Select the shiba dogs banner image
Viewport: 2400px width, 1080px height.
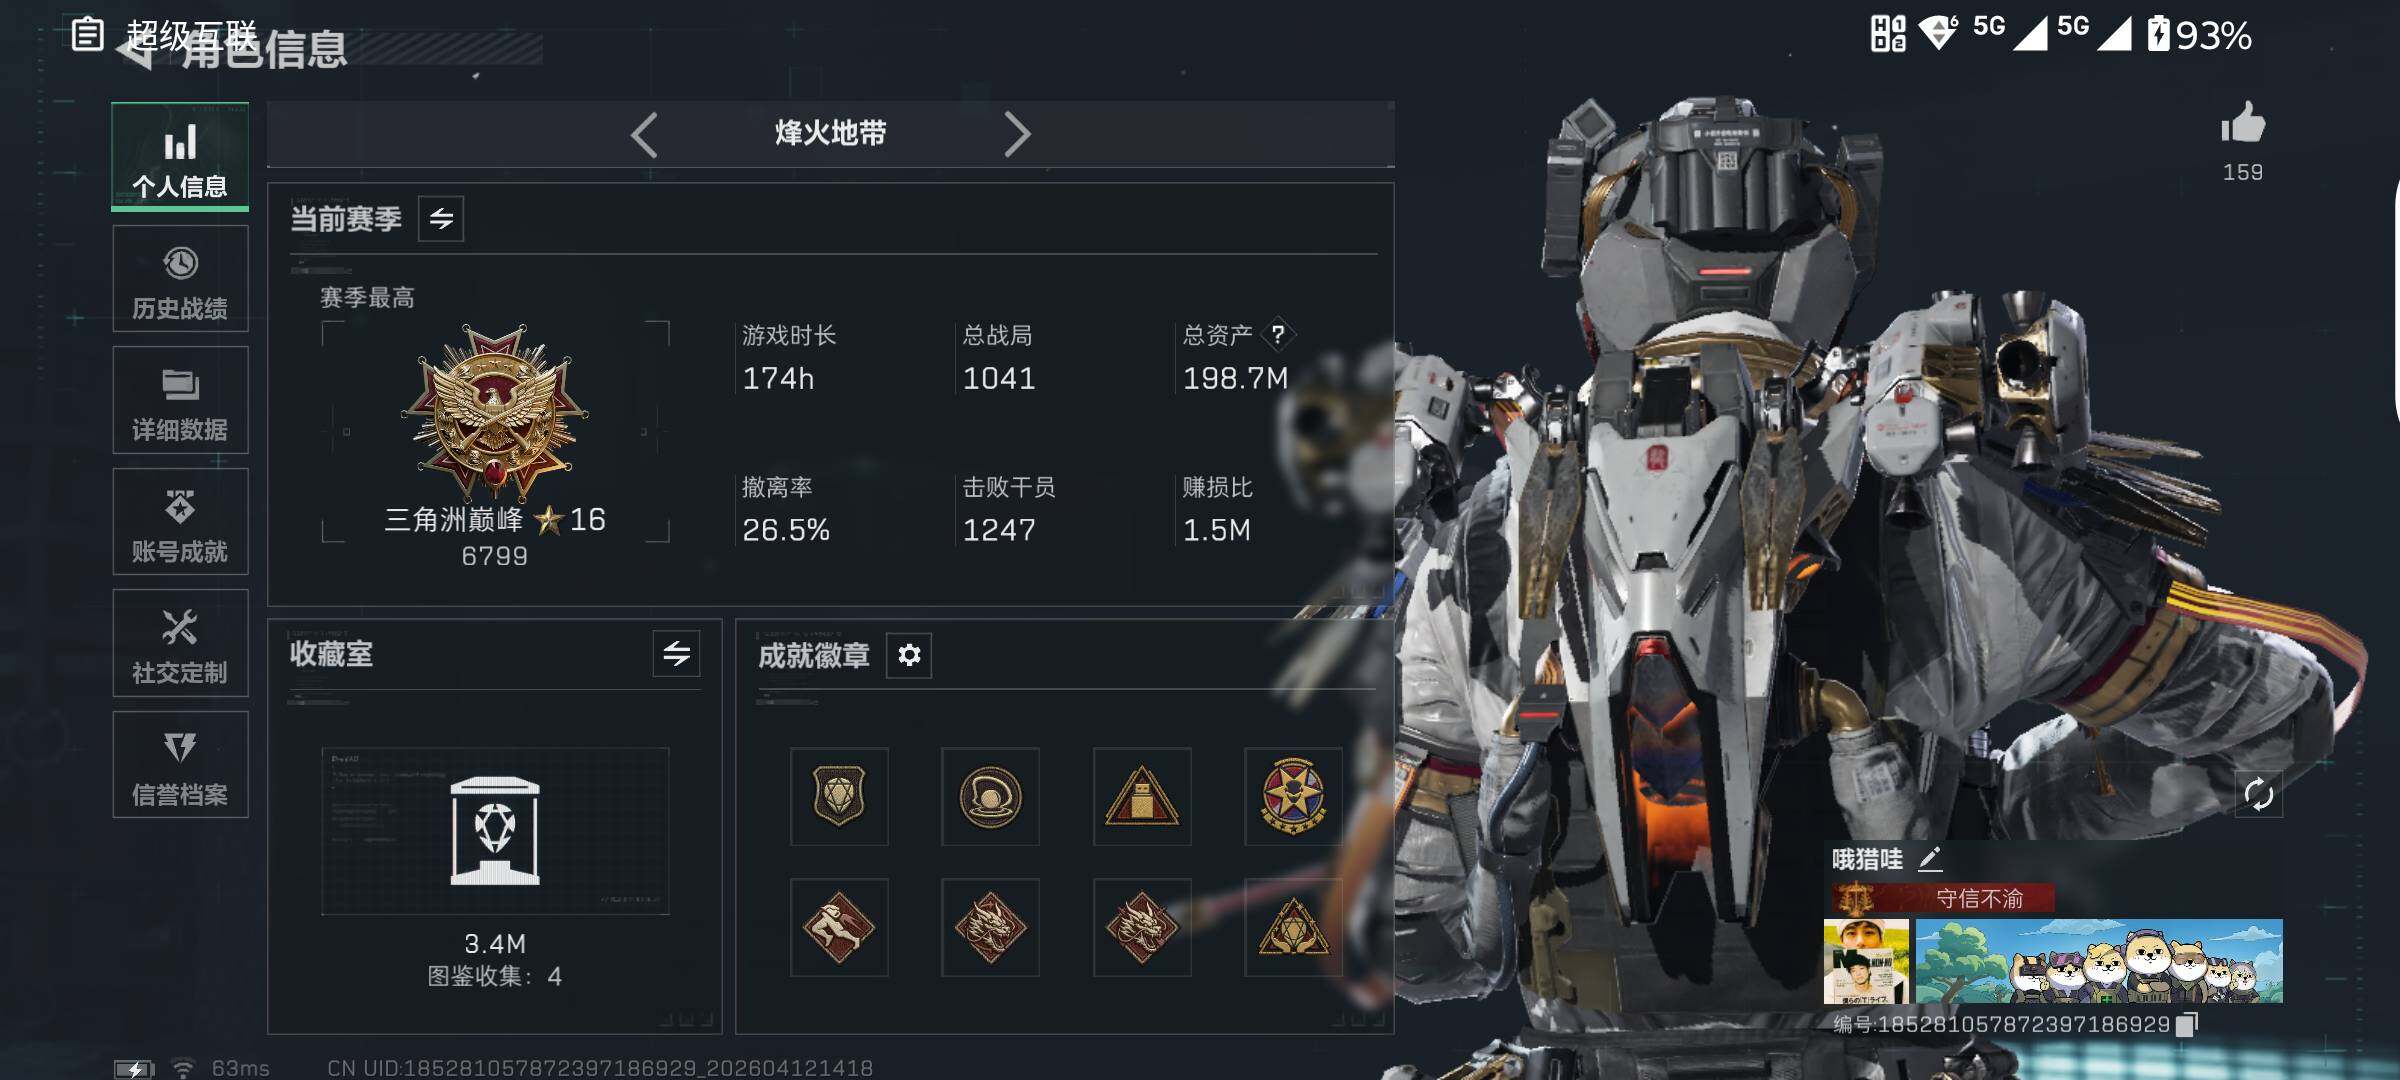[x=2099, y=961]
